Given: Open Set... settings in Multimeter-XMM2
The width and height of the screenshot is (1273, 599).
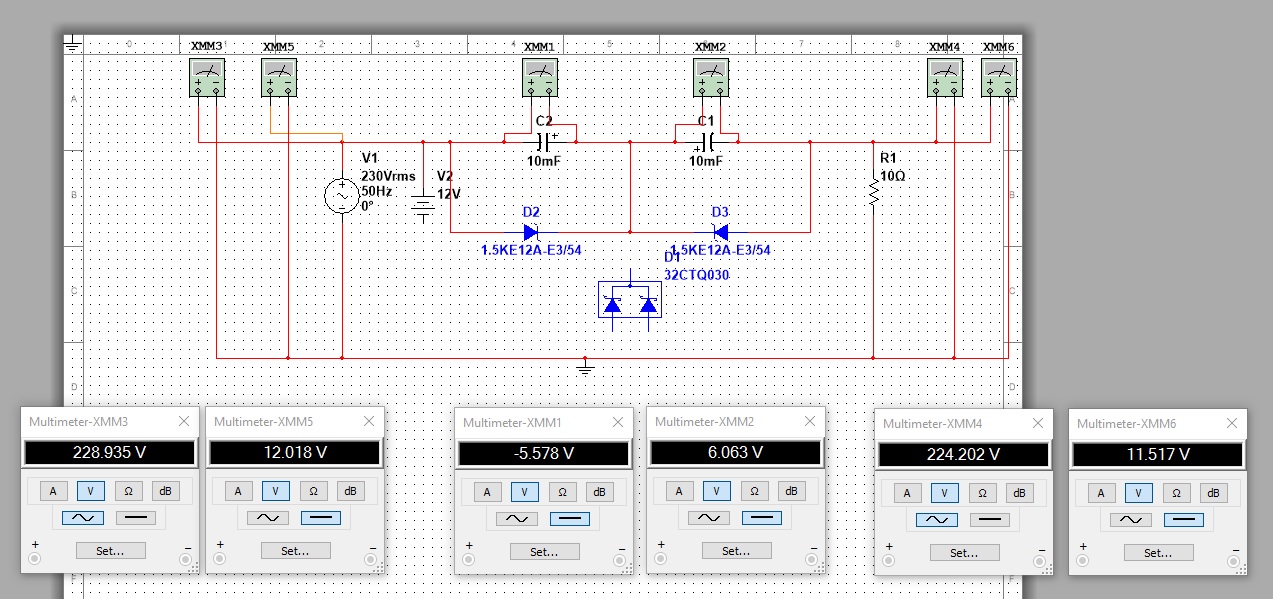Looking at the screenshot, I should tap(736, 551).
